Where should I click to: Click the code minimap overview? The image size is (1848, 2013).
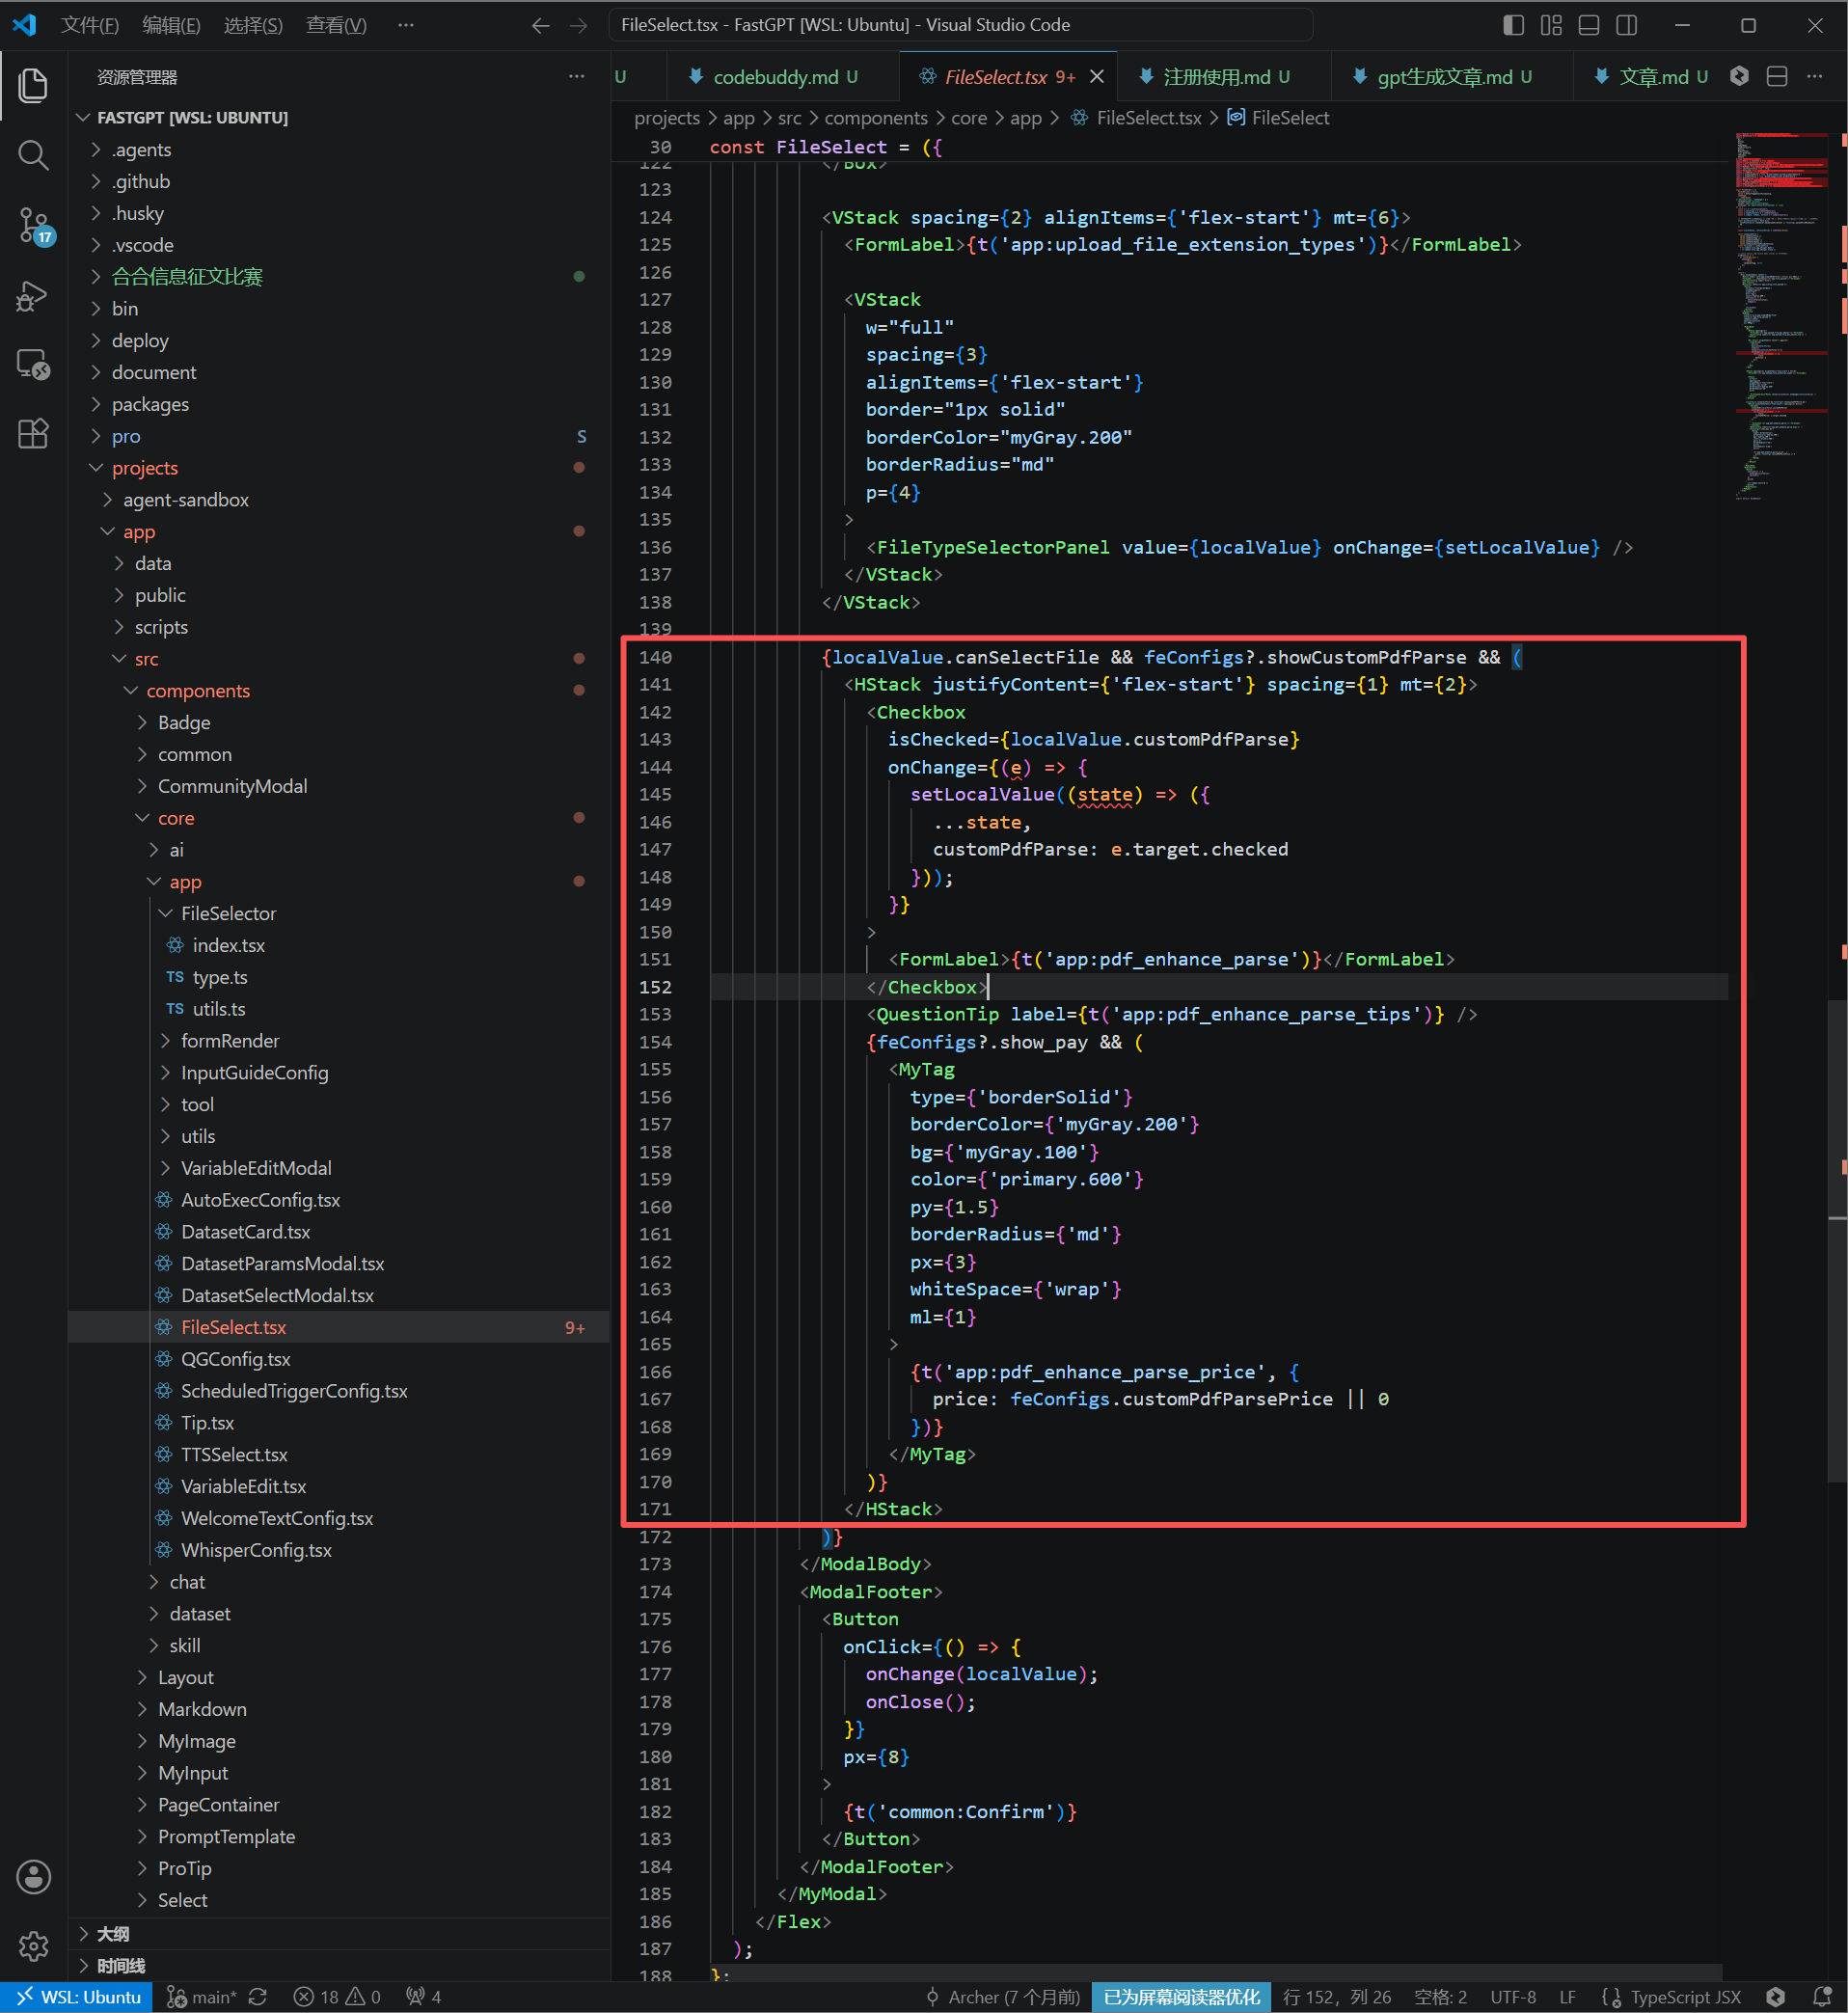[x=1782, y=315]
